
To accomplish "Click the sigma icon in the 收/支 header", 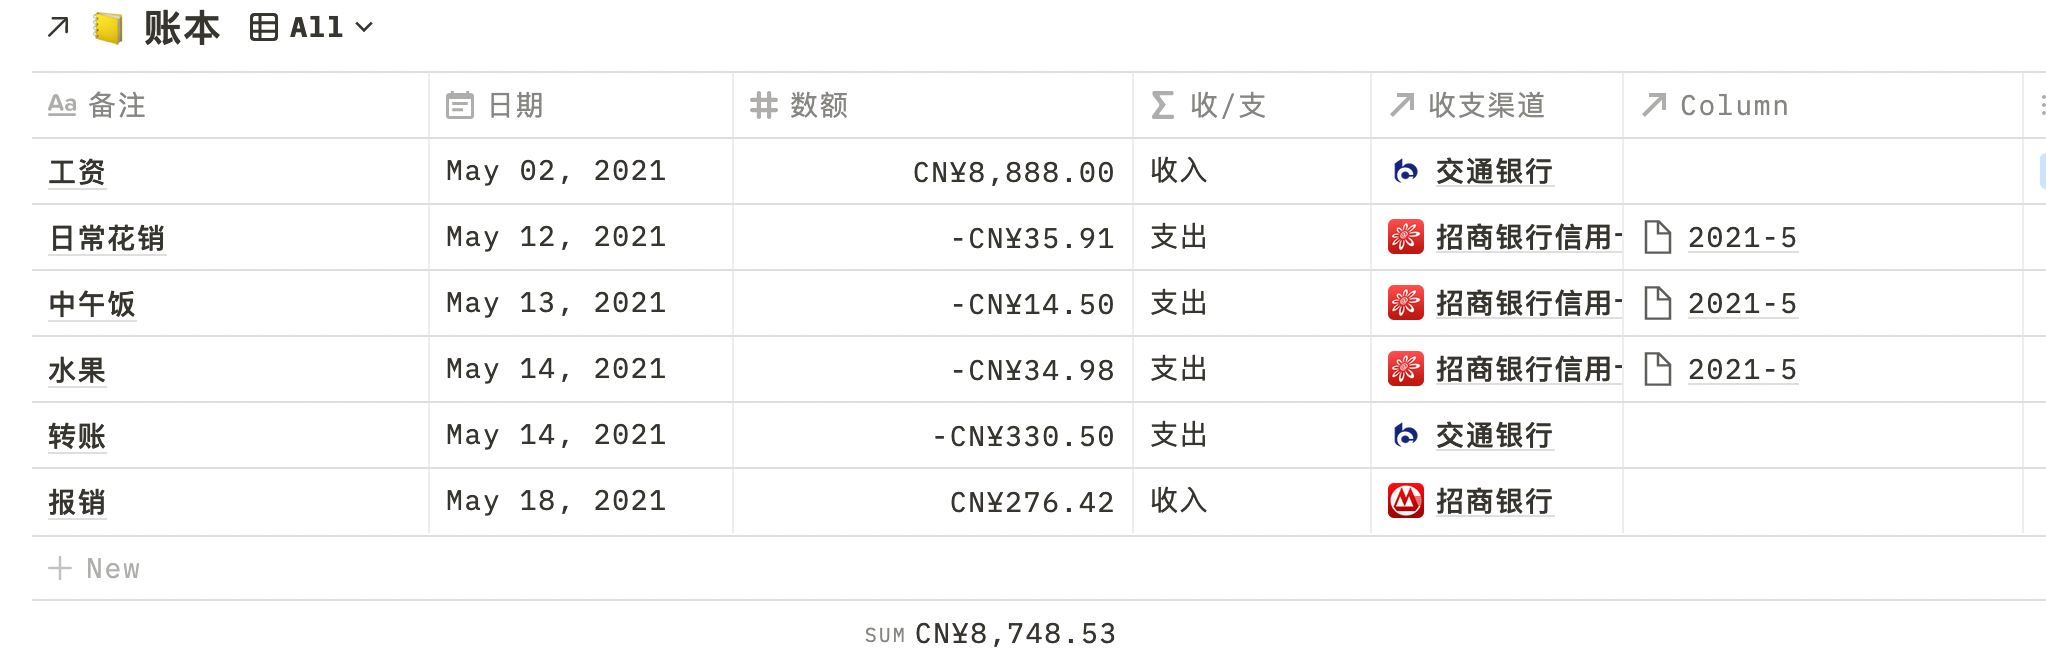I will (1161, 104).
